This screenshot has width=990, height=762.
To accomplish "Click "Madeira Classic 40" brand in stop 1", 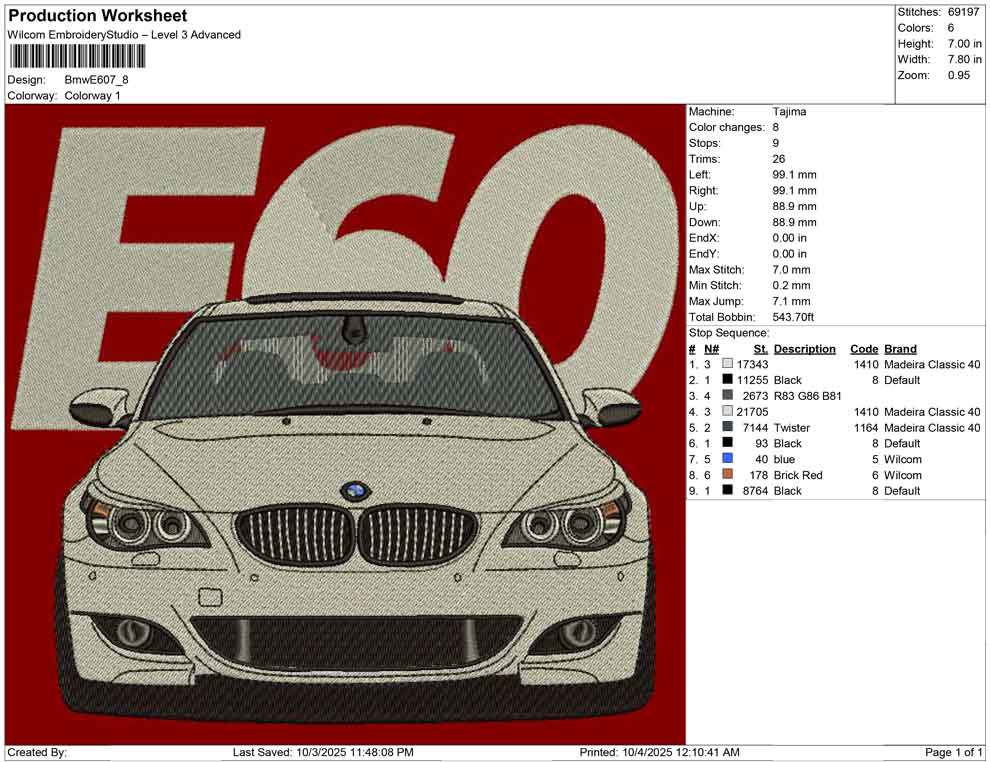I will coord(933,364).
